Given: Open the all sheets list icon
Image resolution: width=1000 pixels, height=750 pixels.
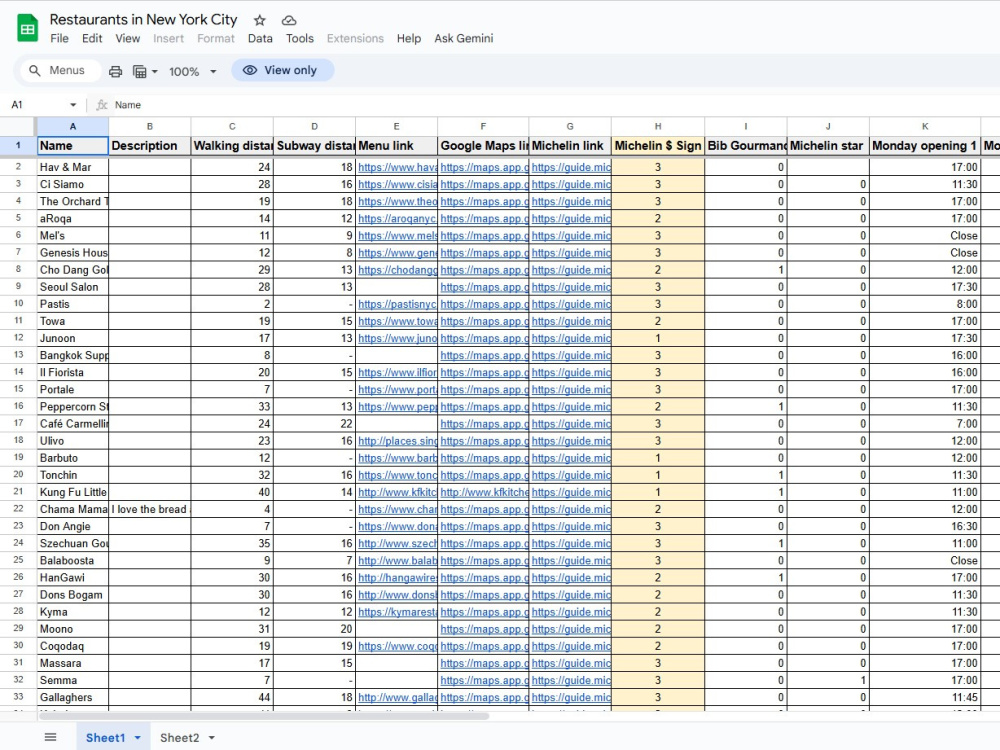Looking at the screenshot, I should point(50,737).
